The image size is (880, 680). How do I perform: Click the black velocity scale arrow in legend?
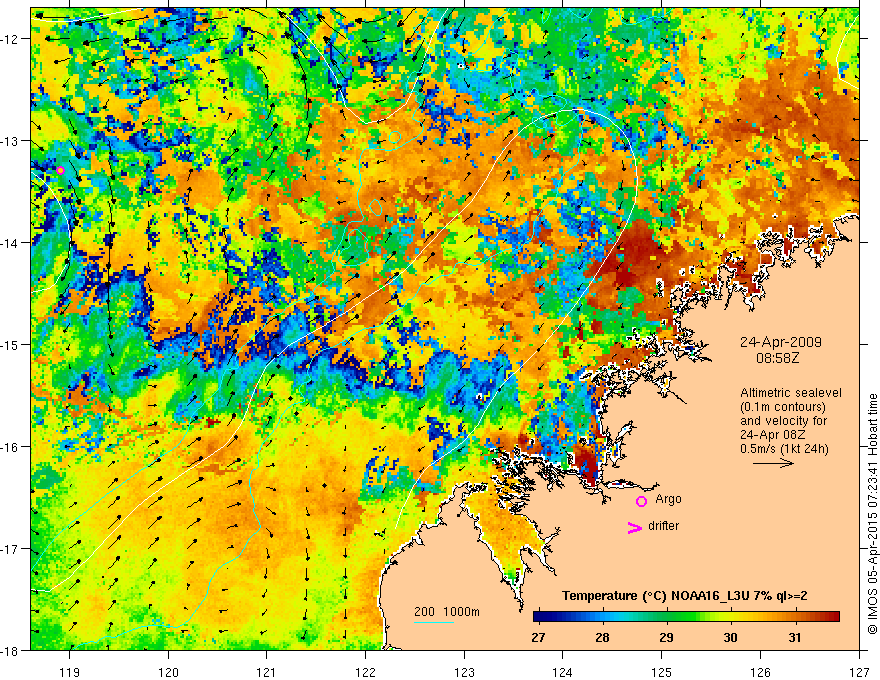(x=773, y=463)
